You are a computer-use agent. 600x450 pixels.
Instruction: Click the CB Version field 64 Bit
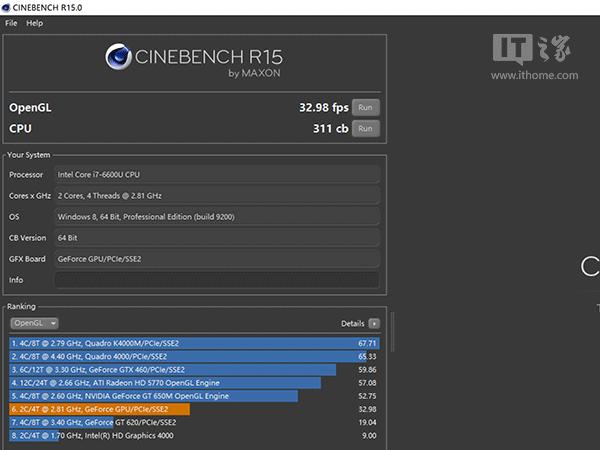[217, 238]
